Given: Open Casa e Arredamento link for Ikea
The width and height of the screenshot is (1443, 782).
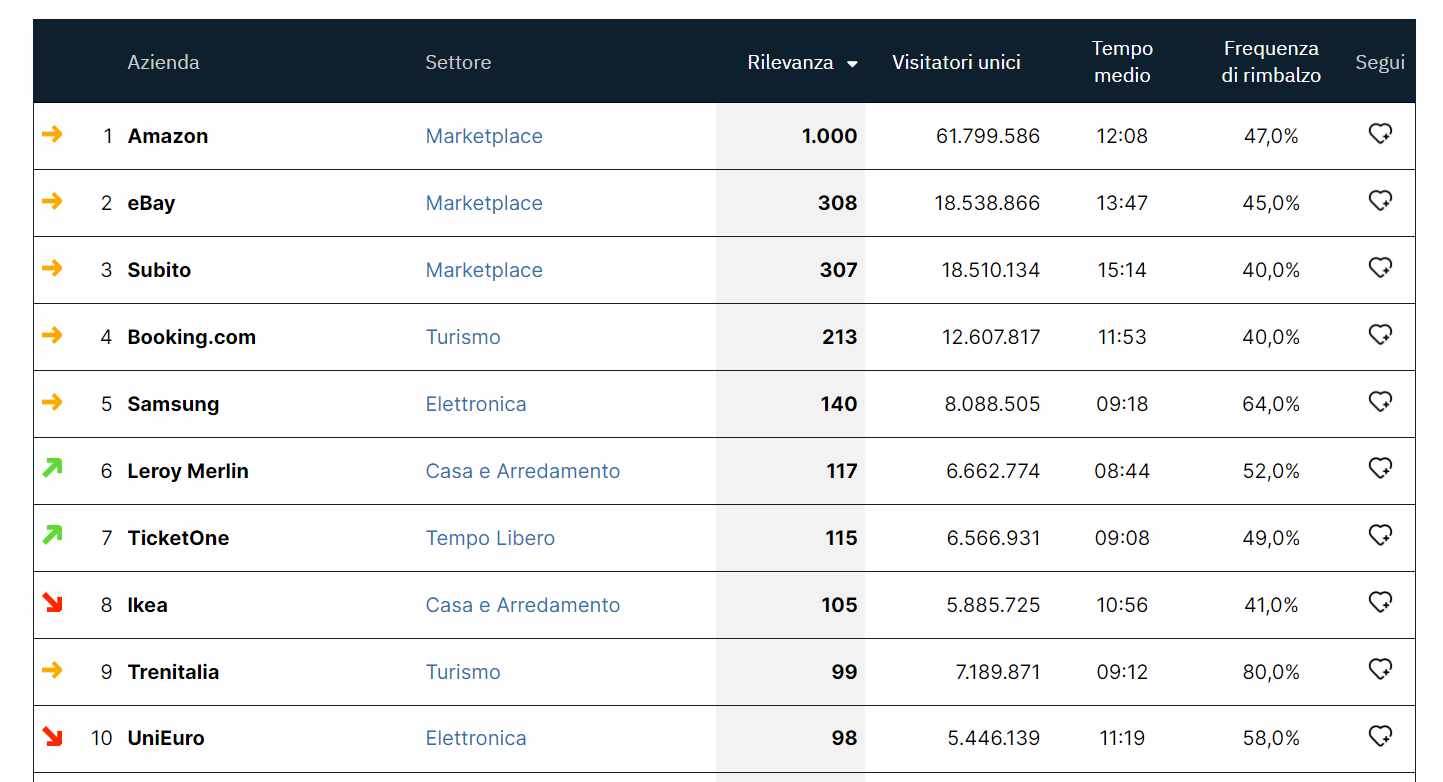Looking at the screenshot, I should [523, 605].
